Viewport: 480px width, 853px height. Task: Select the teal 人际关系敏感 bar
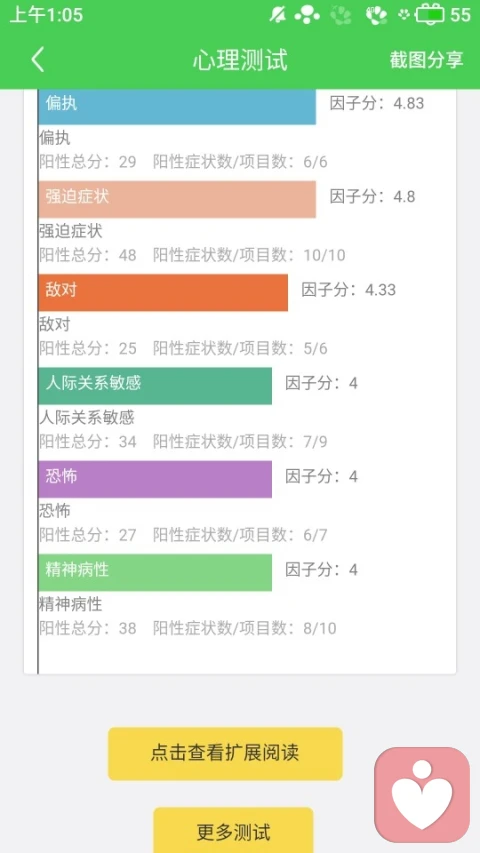155,386
